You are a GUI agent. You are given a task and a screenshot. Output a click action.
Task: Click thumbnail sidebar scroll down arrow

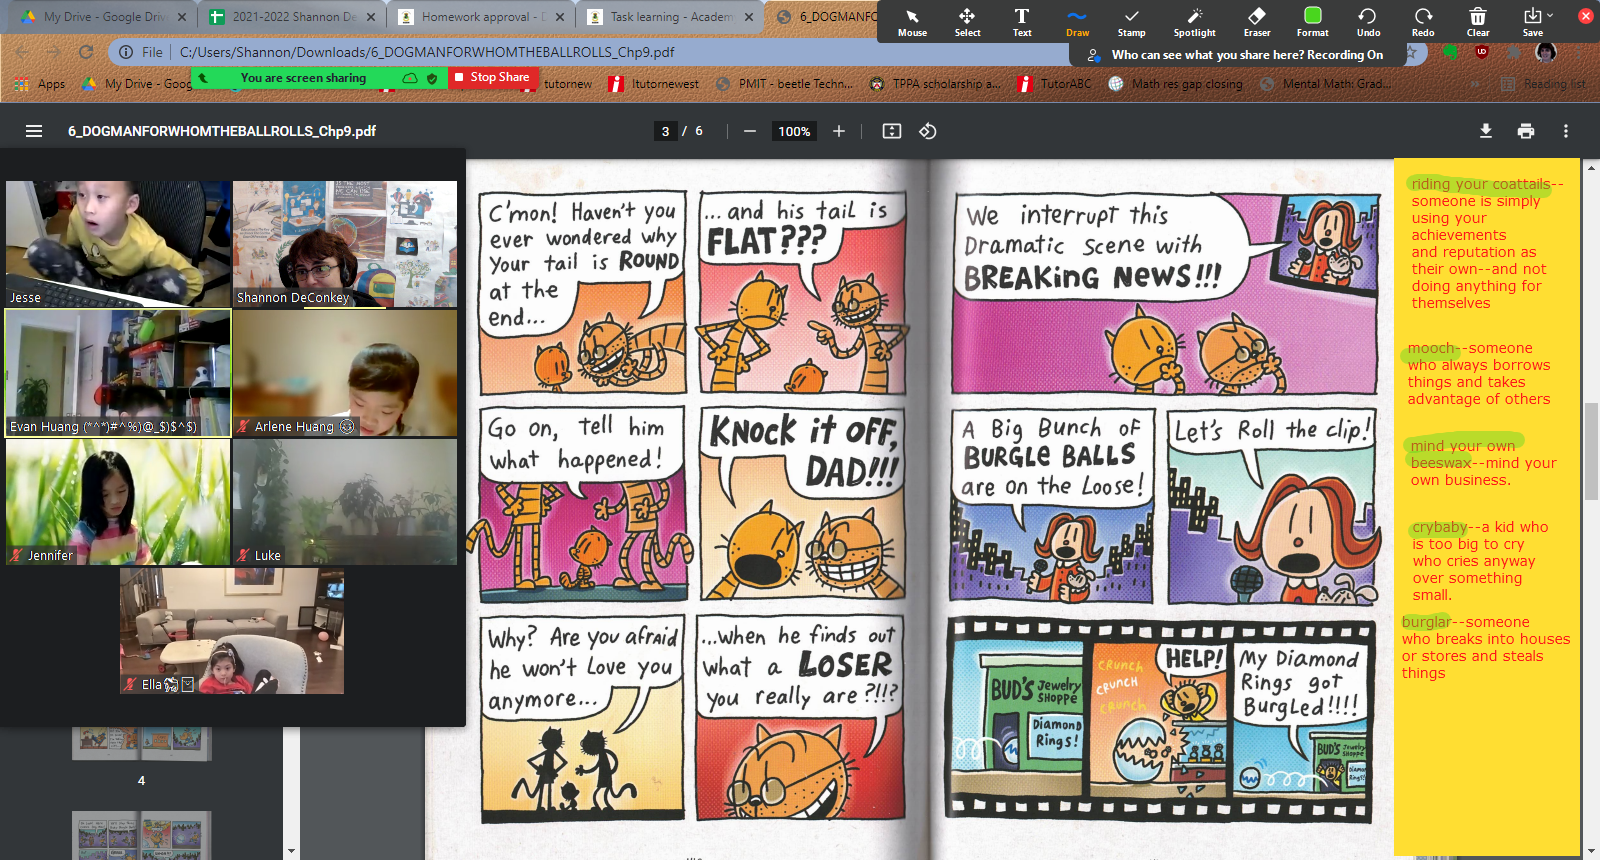[291, 851]
